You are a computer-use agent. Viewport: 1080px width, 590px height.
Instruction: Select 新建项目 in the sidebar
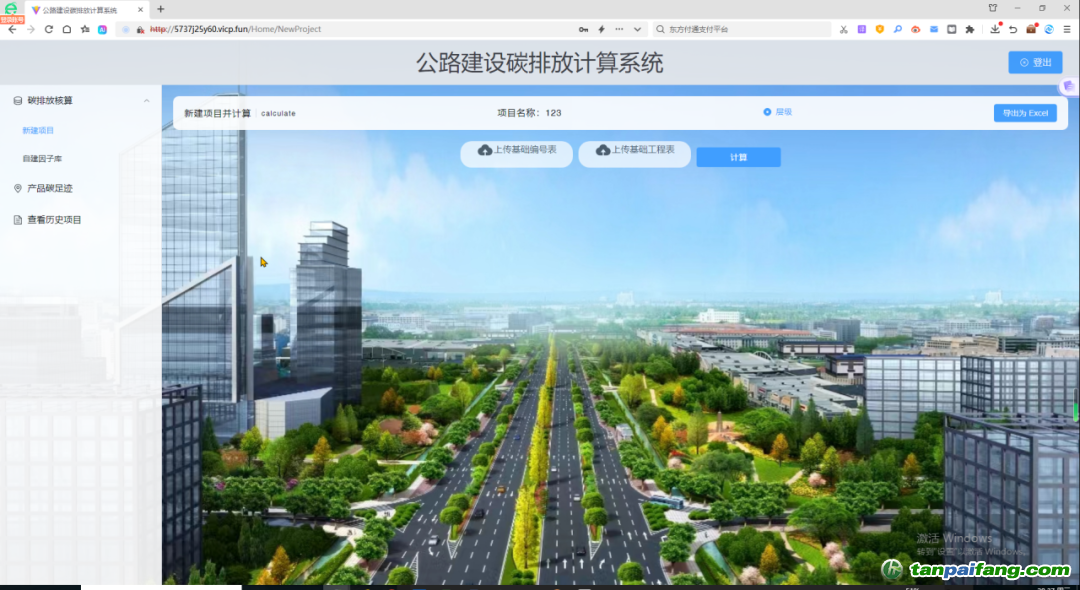click(x=38, y=131)
